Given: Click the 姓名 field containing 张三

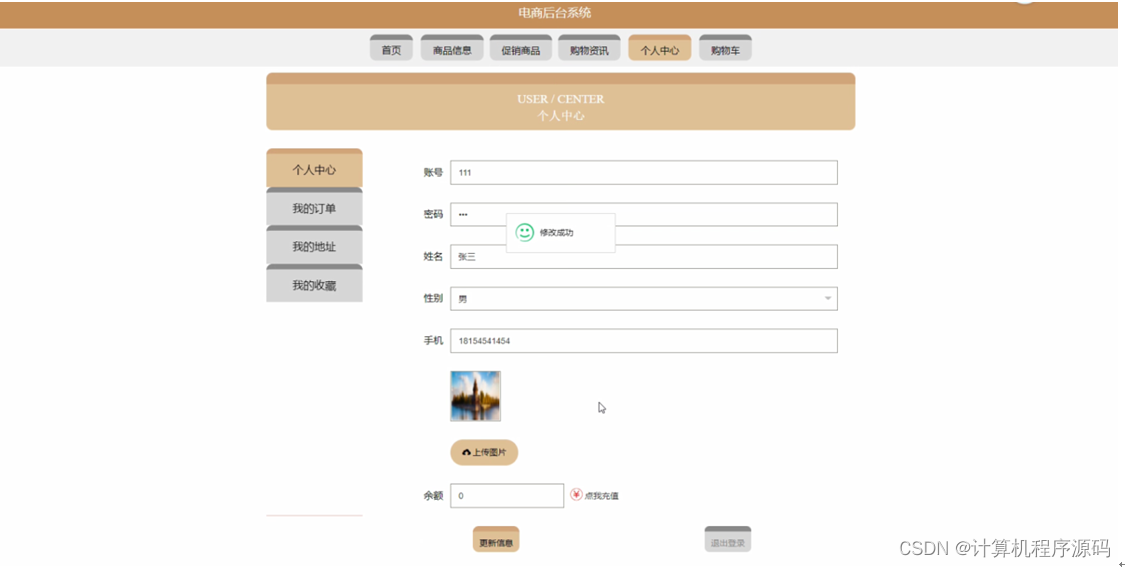Looking at the screenshot, I should point(644,256).
